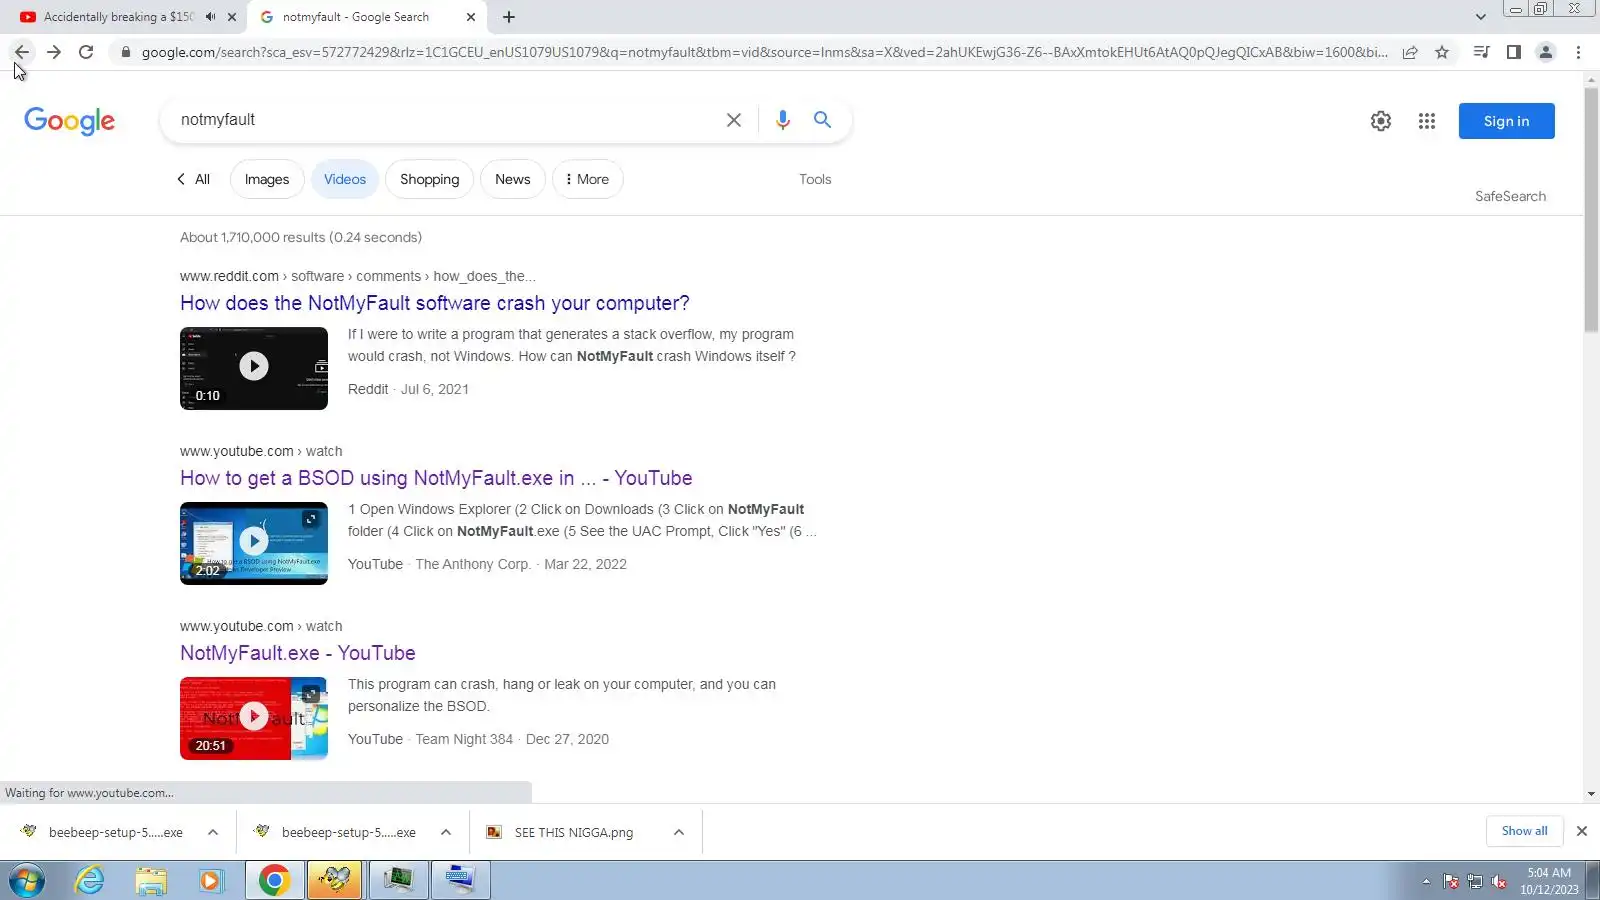Select the Videos filter

click(x=345, y=179)
